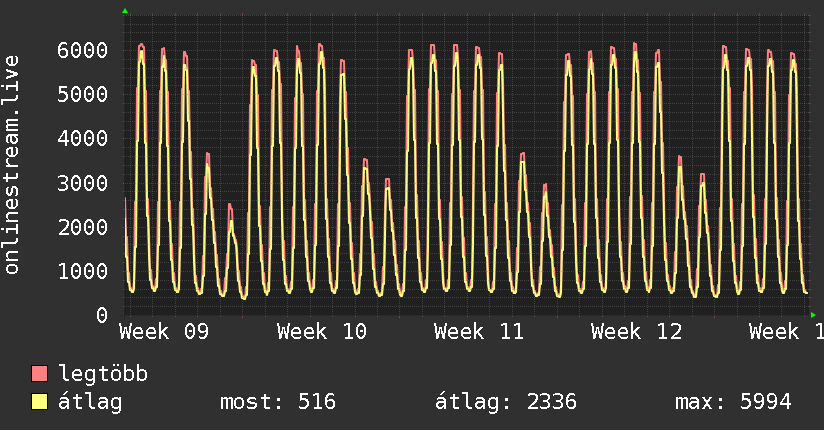Click the 1000 y-axis label
824x430 pixels.
click(x=83, y=271)
